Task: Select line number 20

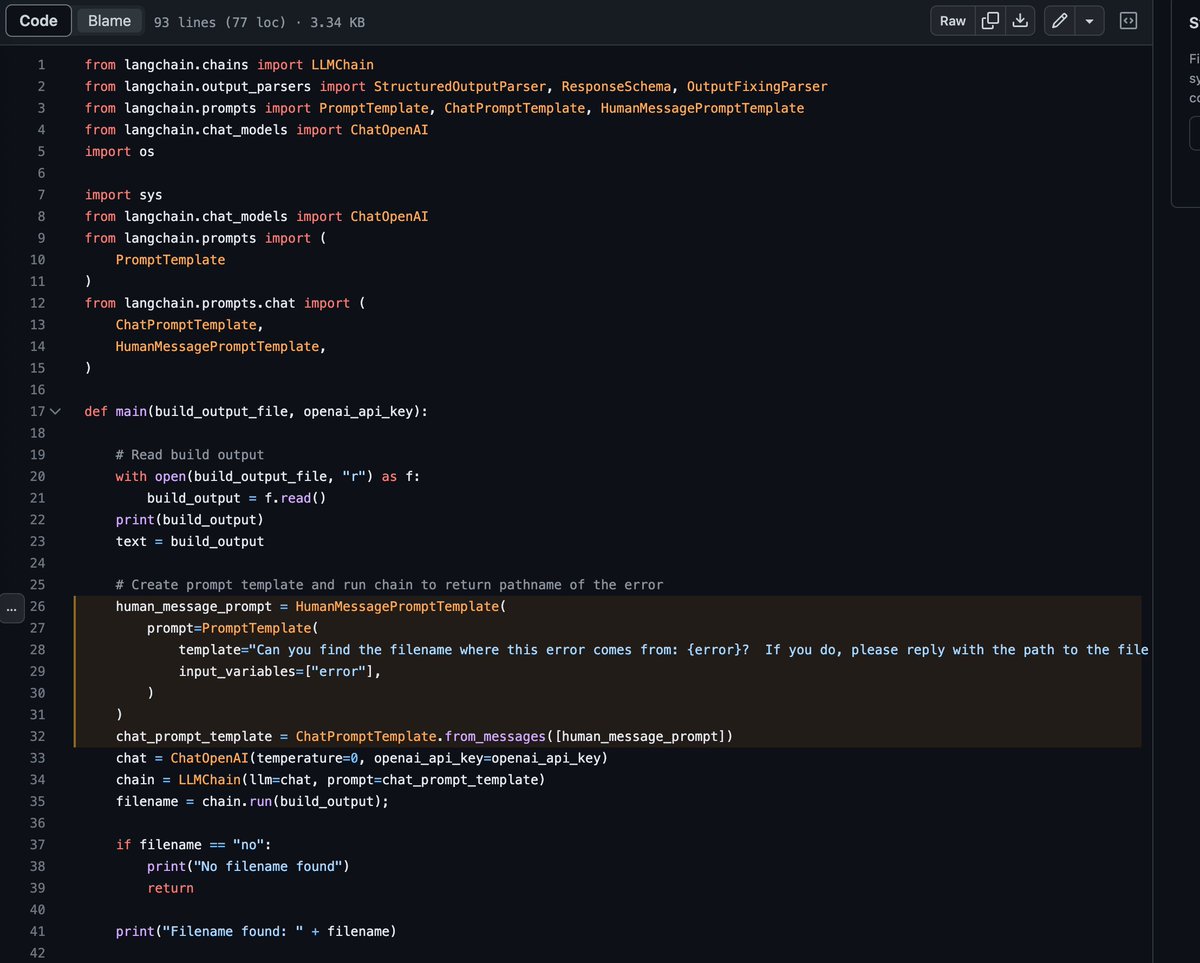Action: point(38,476)
